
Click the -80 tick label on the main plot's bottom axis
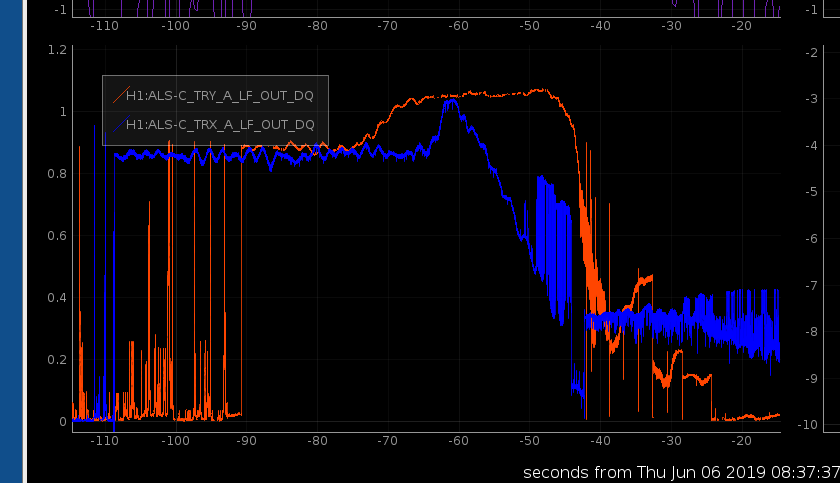tap(317, 441)
